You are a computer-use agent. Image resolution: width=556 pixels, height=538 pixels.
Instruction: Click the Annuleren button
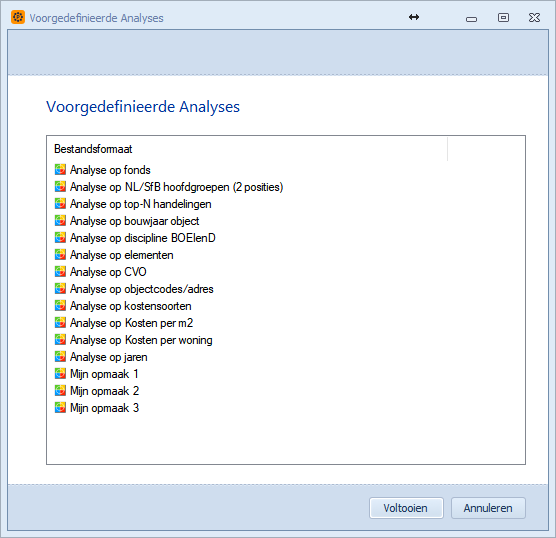pos(488,508)
